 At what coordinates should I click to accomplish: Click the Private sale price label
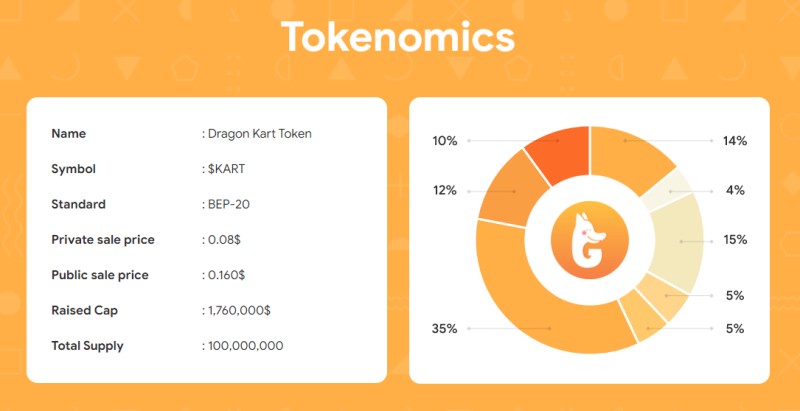pos(103,240)
